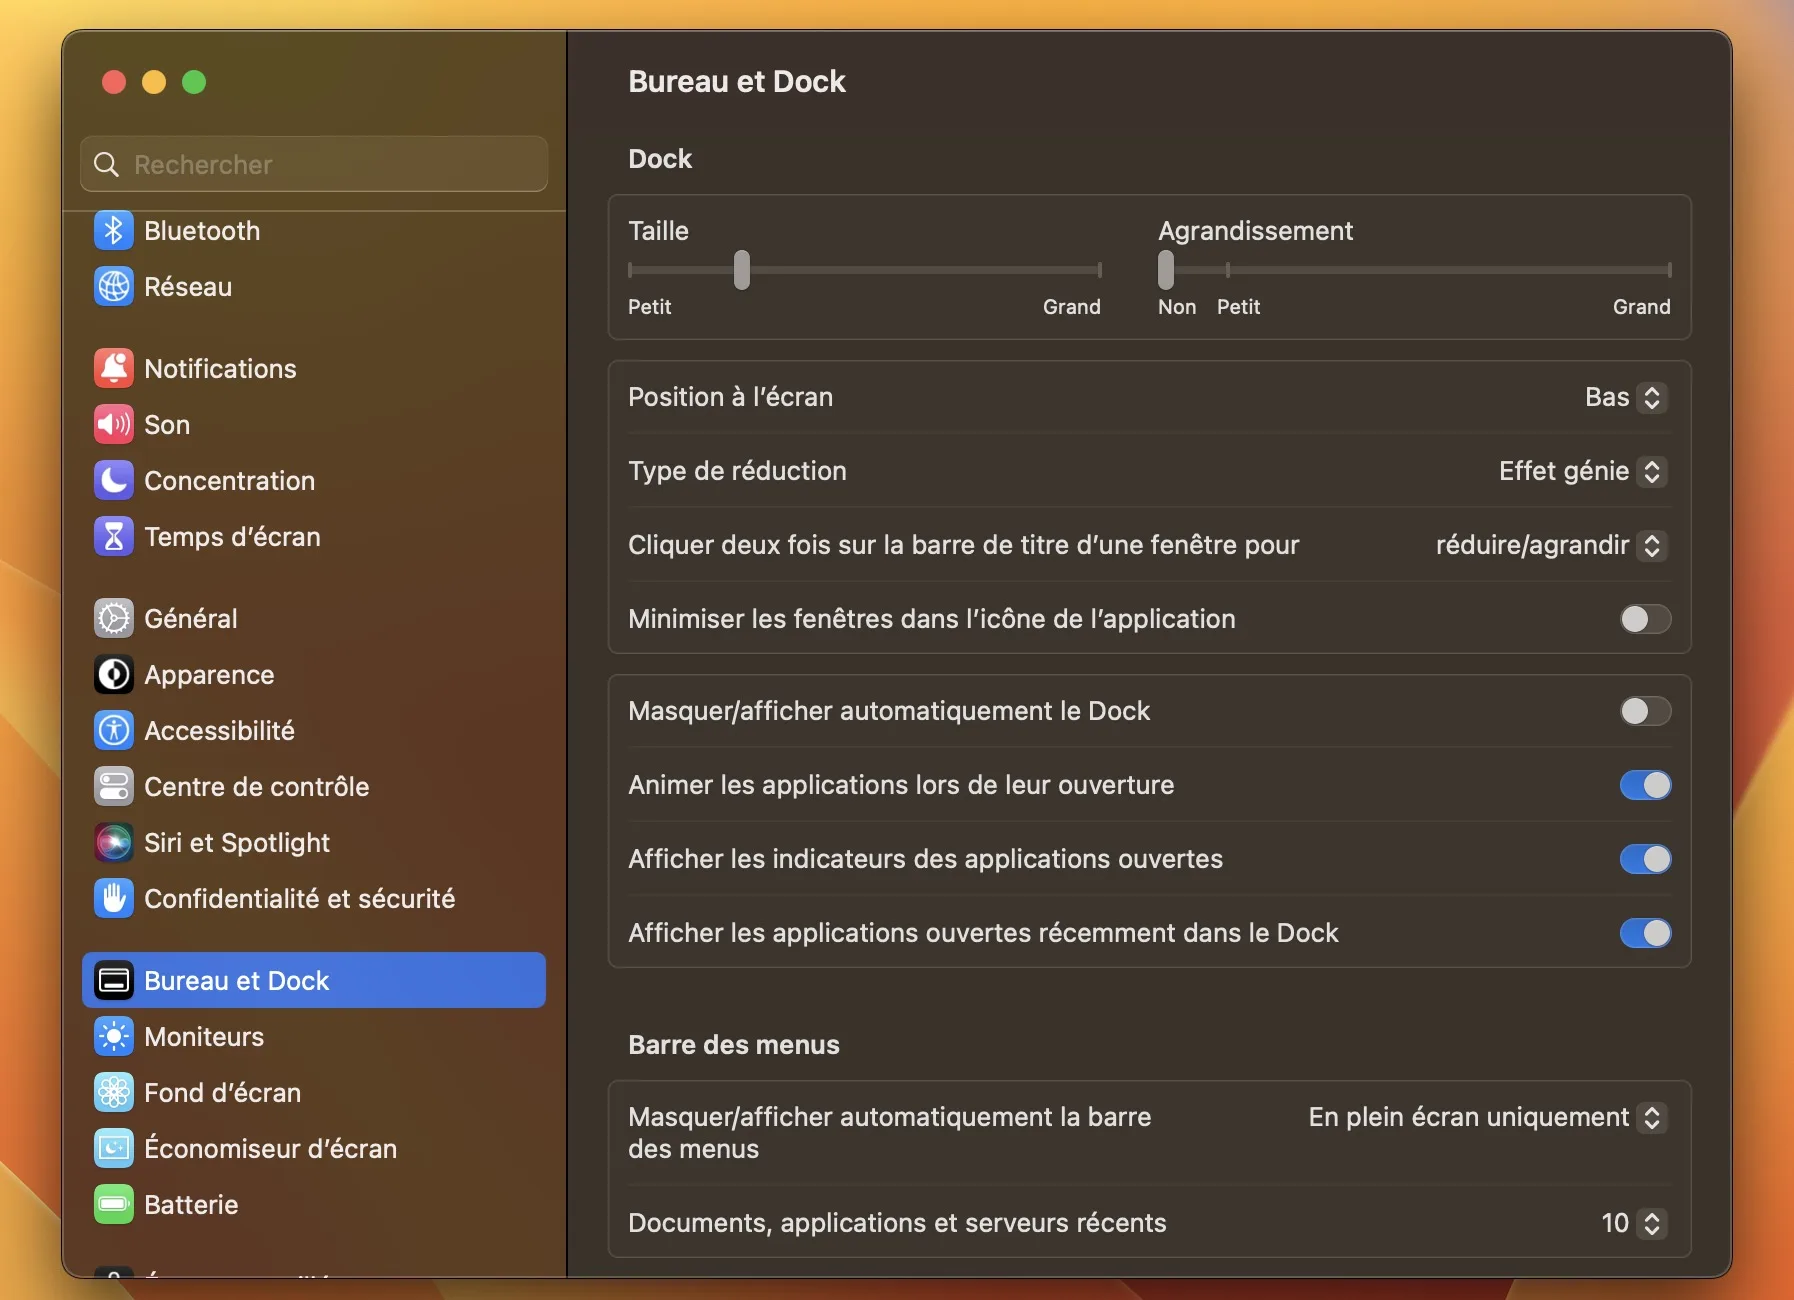Click the Son speaker icon
The height and width of the screenshot is (1300, 1794).
coord(114,425)
